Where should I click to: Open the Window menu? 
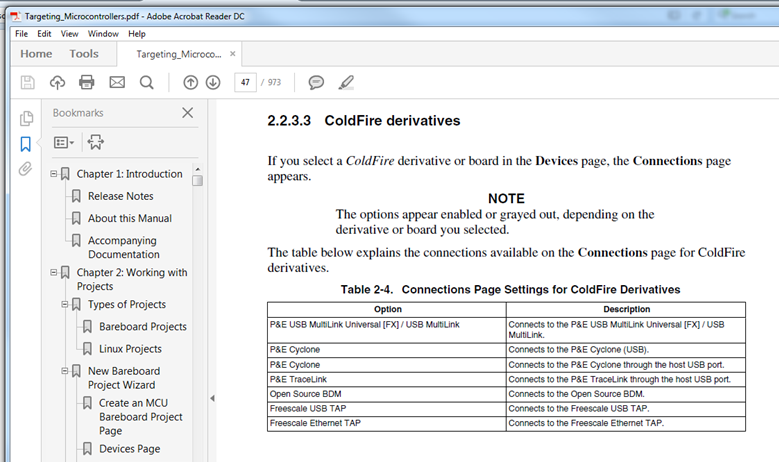tap(103, 34)
